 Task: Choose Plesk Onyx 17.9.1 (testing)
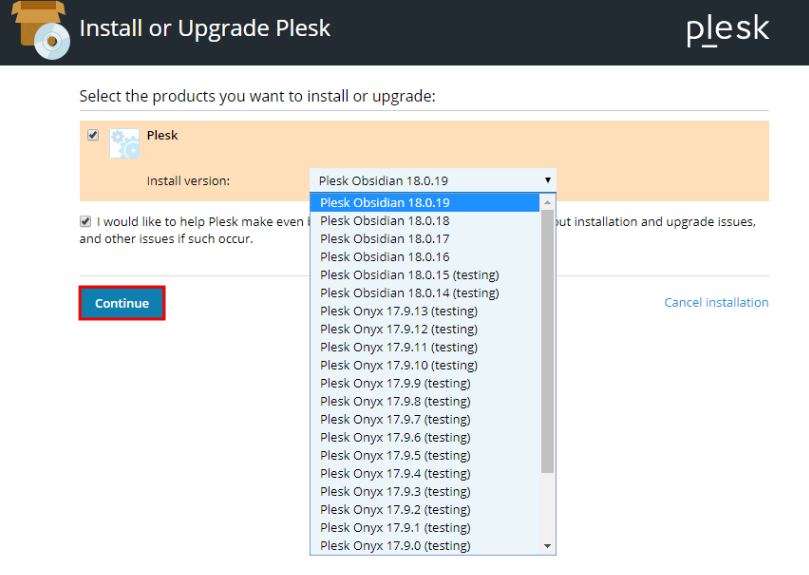[x=425, y=528]
